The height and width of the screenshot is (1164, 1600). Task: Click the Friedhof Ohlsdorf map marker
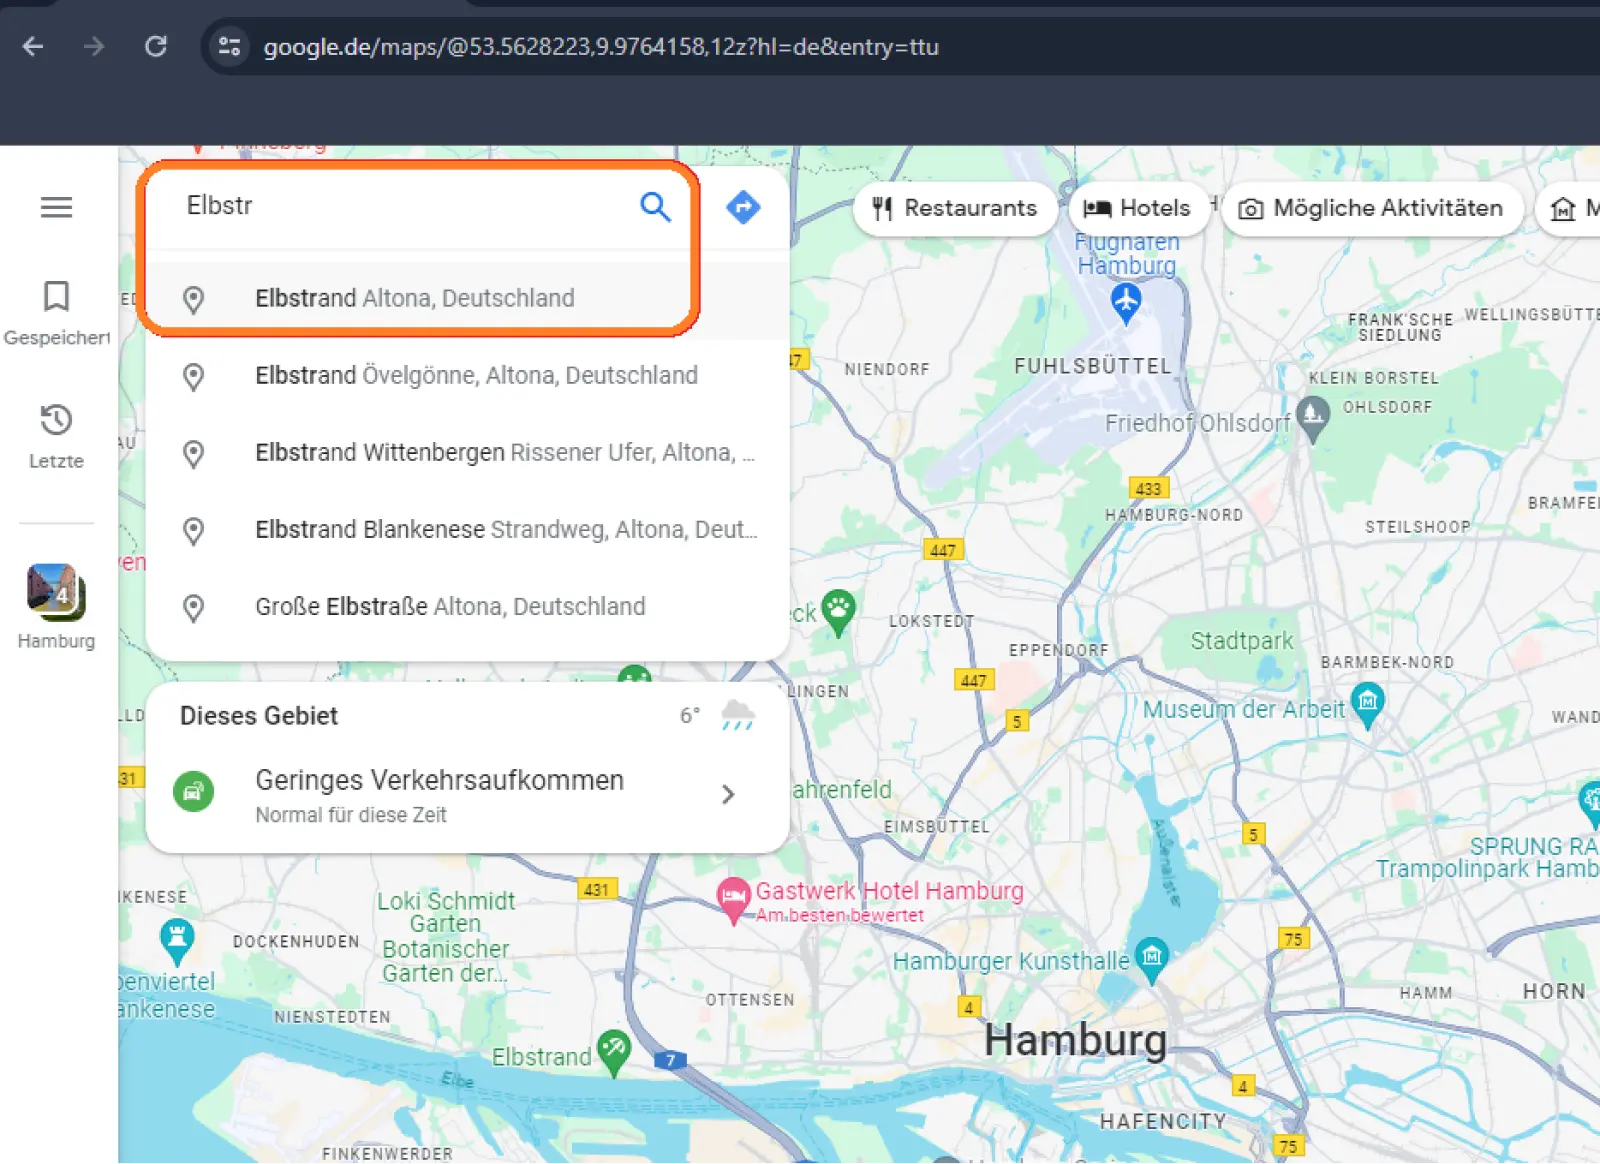(x=1312, y=419)
